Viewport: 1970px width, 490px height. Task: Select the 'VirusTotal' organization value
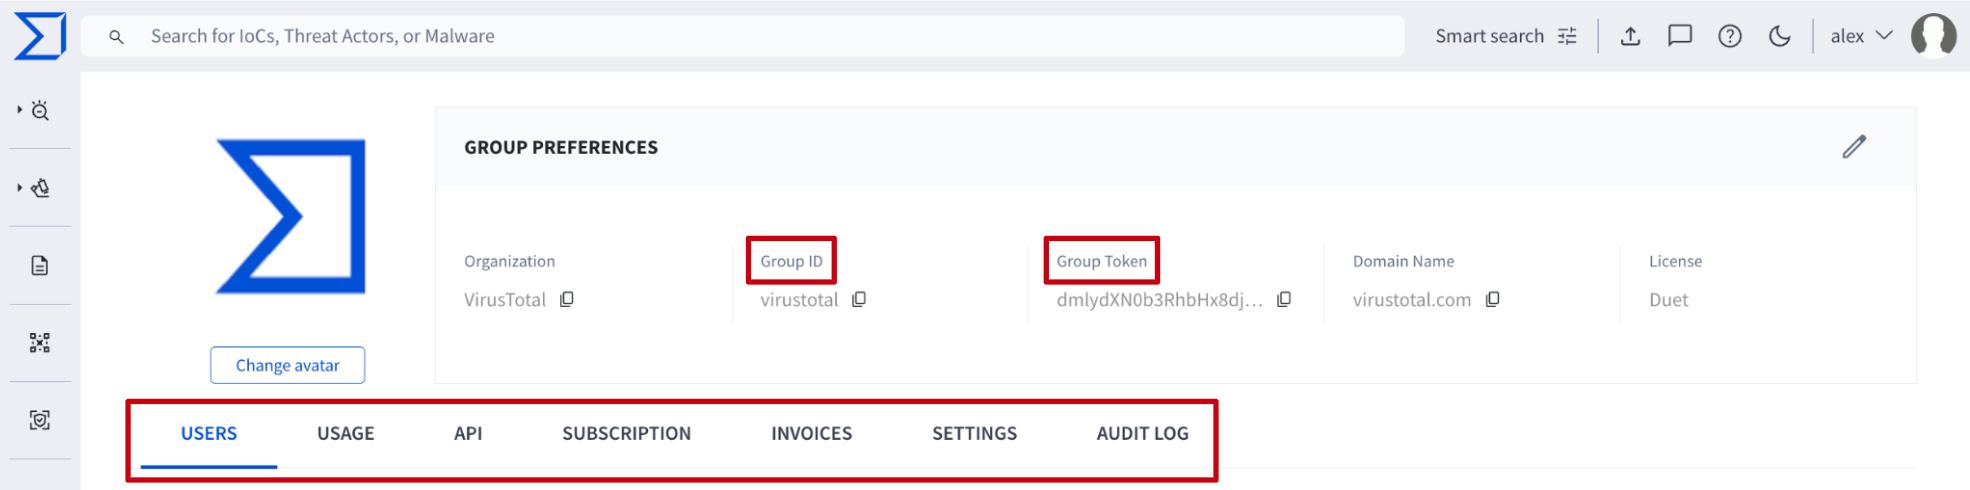[x=505, y=300]
